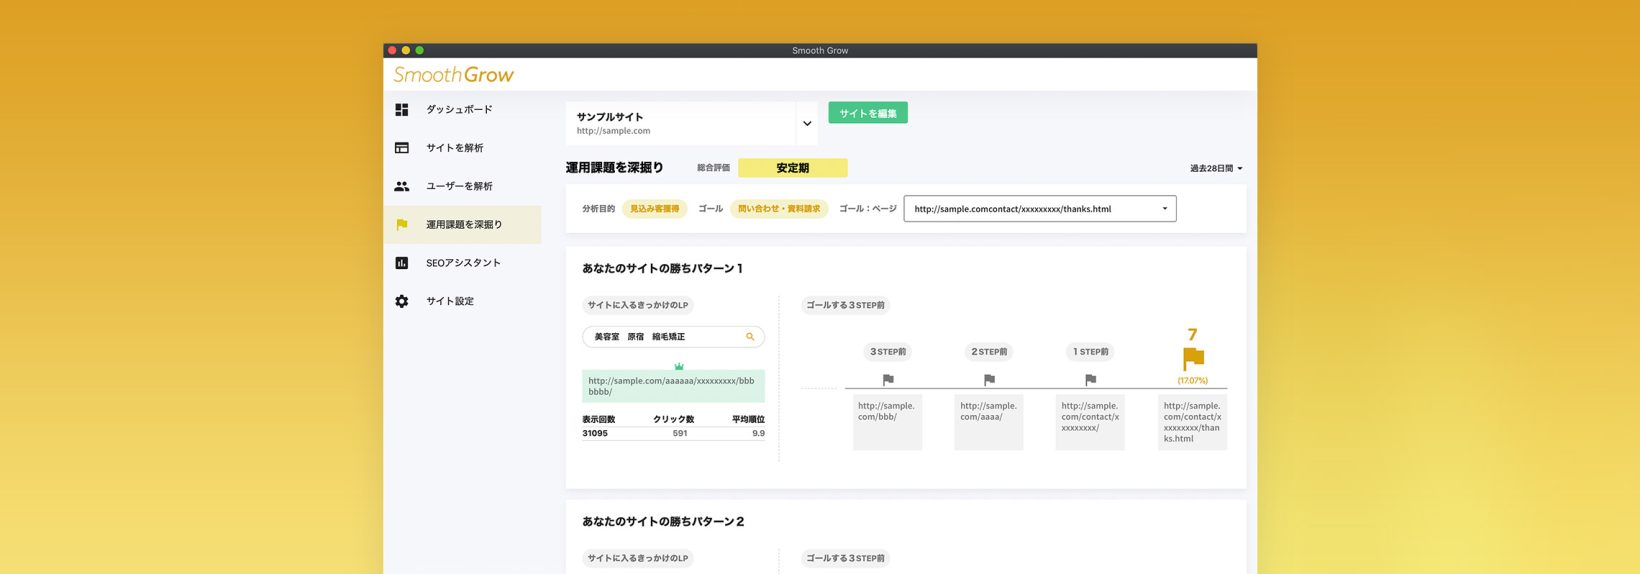Click the magnifier icon in keyword search box
Image resolution: width=1640 pixels, height=574 pixels.
pos(750,337)
